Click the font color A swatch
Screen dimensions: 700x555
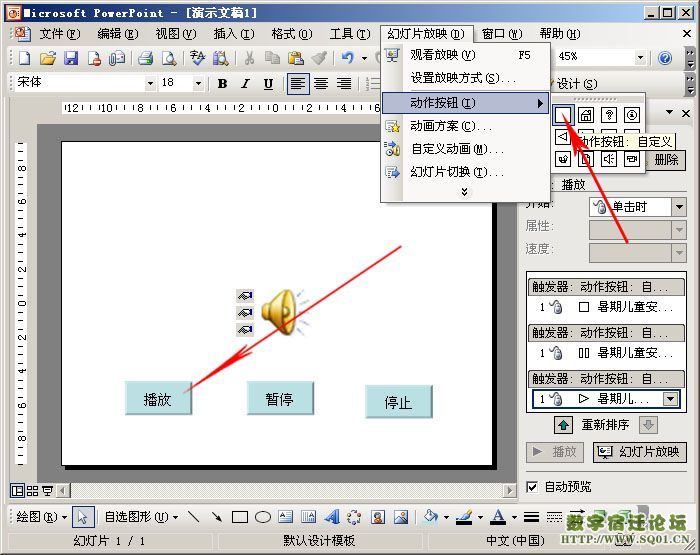pyautogui.click(x=498, y=517)
